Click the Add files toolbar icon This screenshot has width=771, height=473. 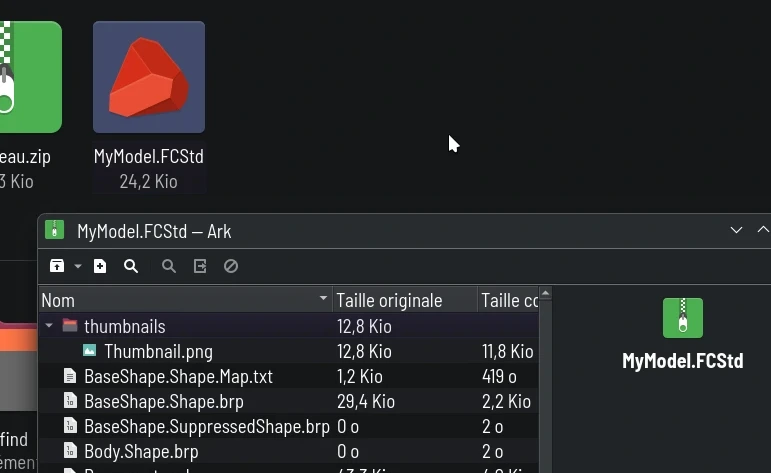(x=100, y=266)
